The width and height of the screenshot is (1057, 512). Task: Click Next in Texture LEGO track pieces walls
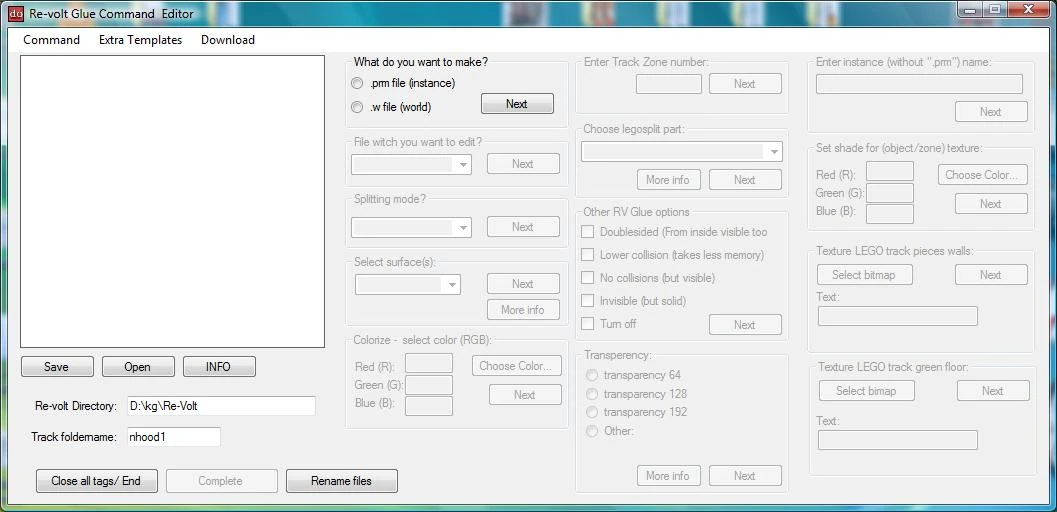(x=992, y=275)
